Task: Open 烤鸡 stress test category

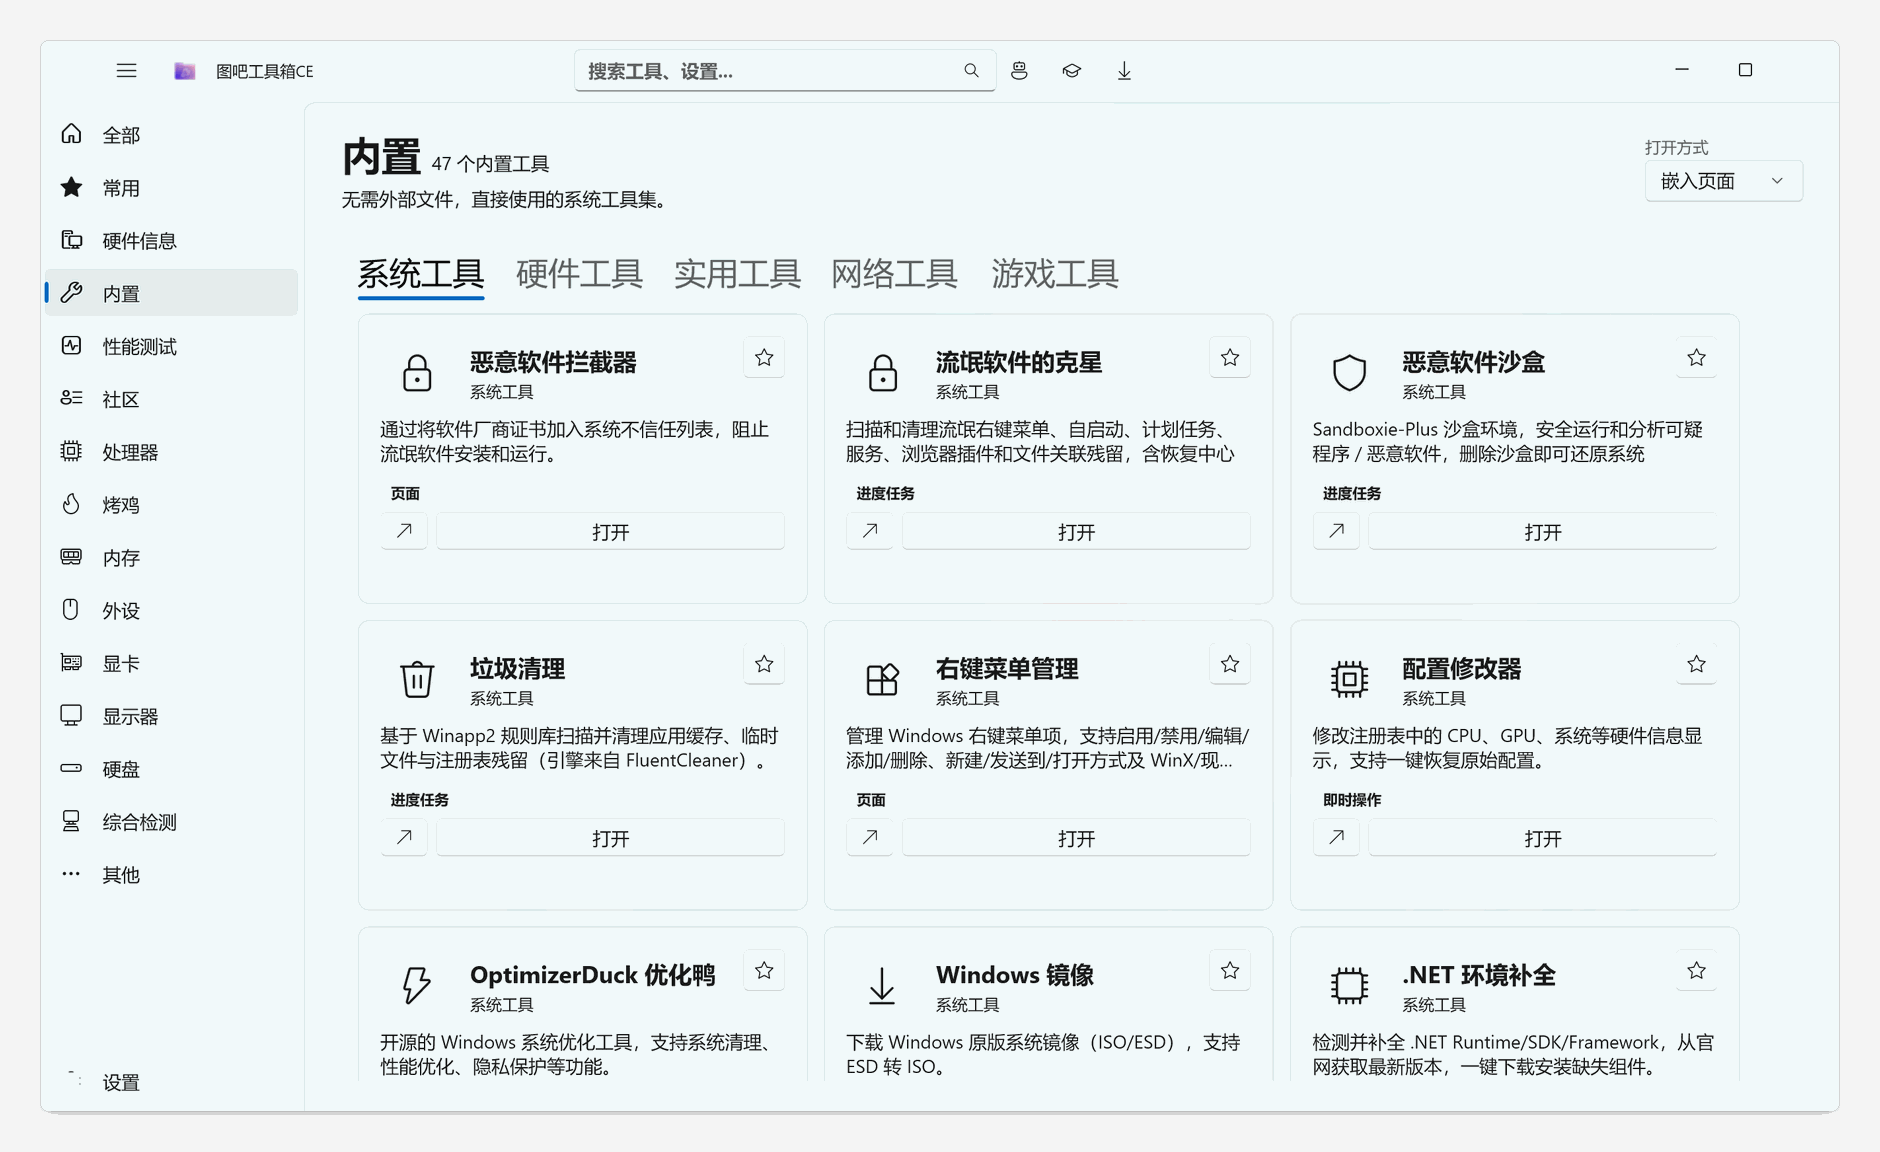Action: coord(171,505)
